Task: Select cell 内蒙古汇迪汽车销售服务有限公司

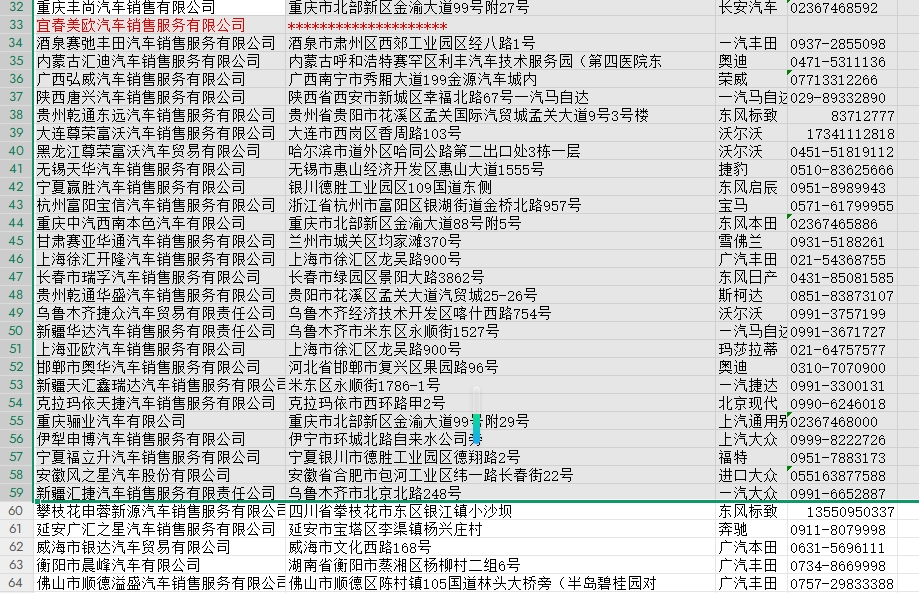Action: click(159, 62)
